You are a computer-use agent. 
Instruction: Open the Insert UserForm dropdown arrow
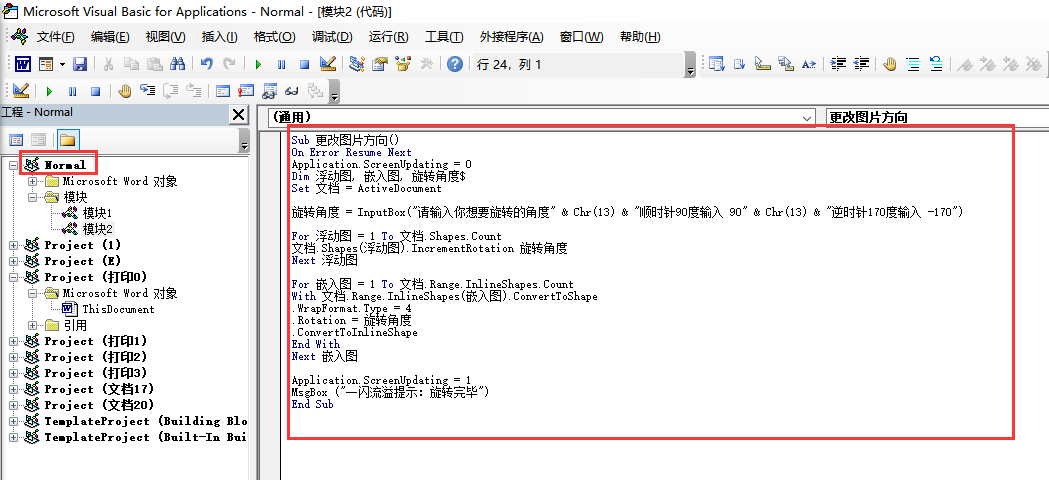click(62, 64)
